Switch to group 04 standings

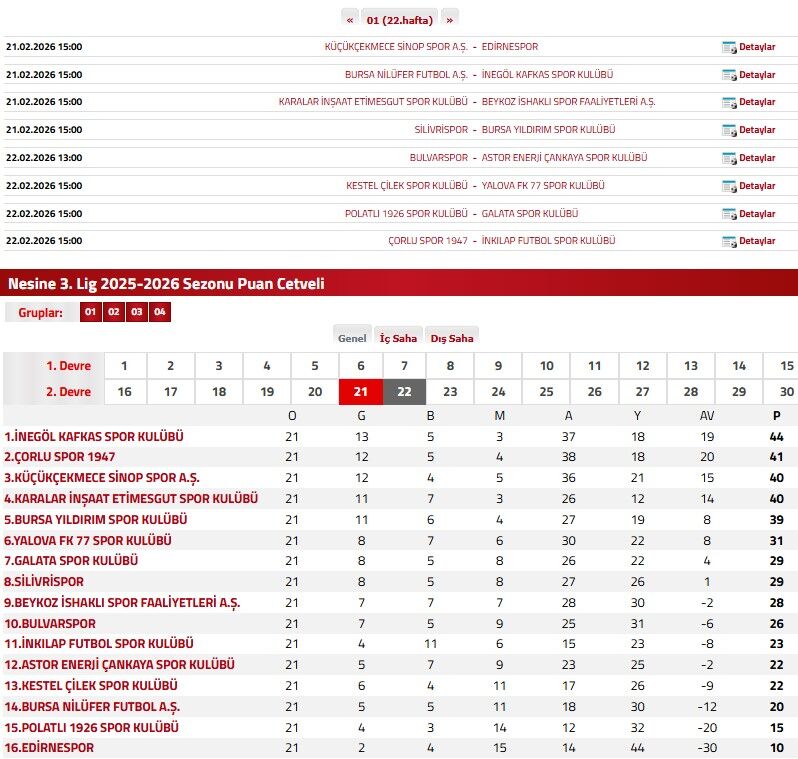click(x=160, y=312)
